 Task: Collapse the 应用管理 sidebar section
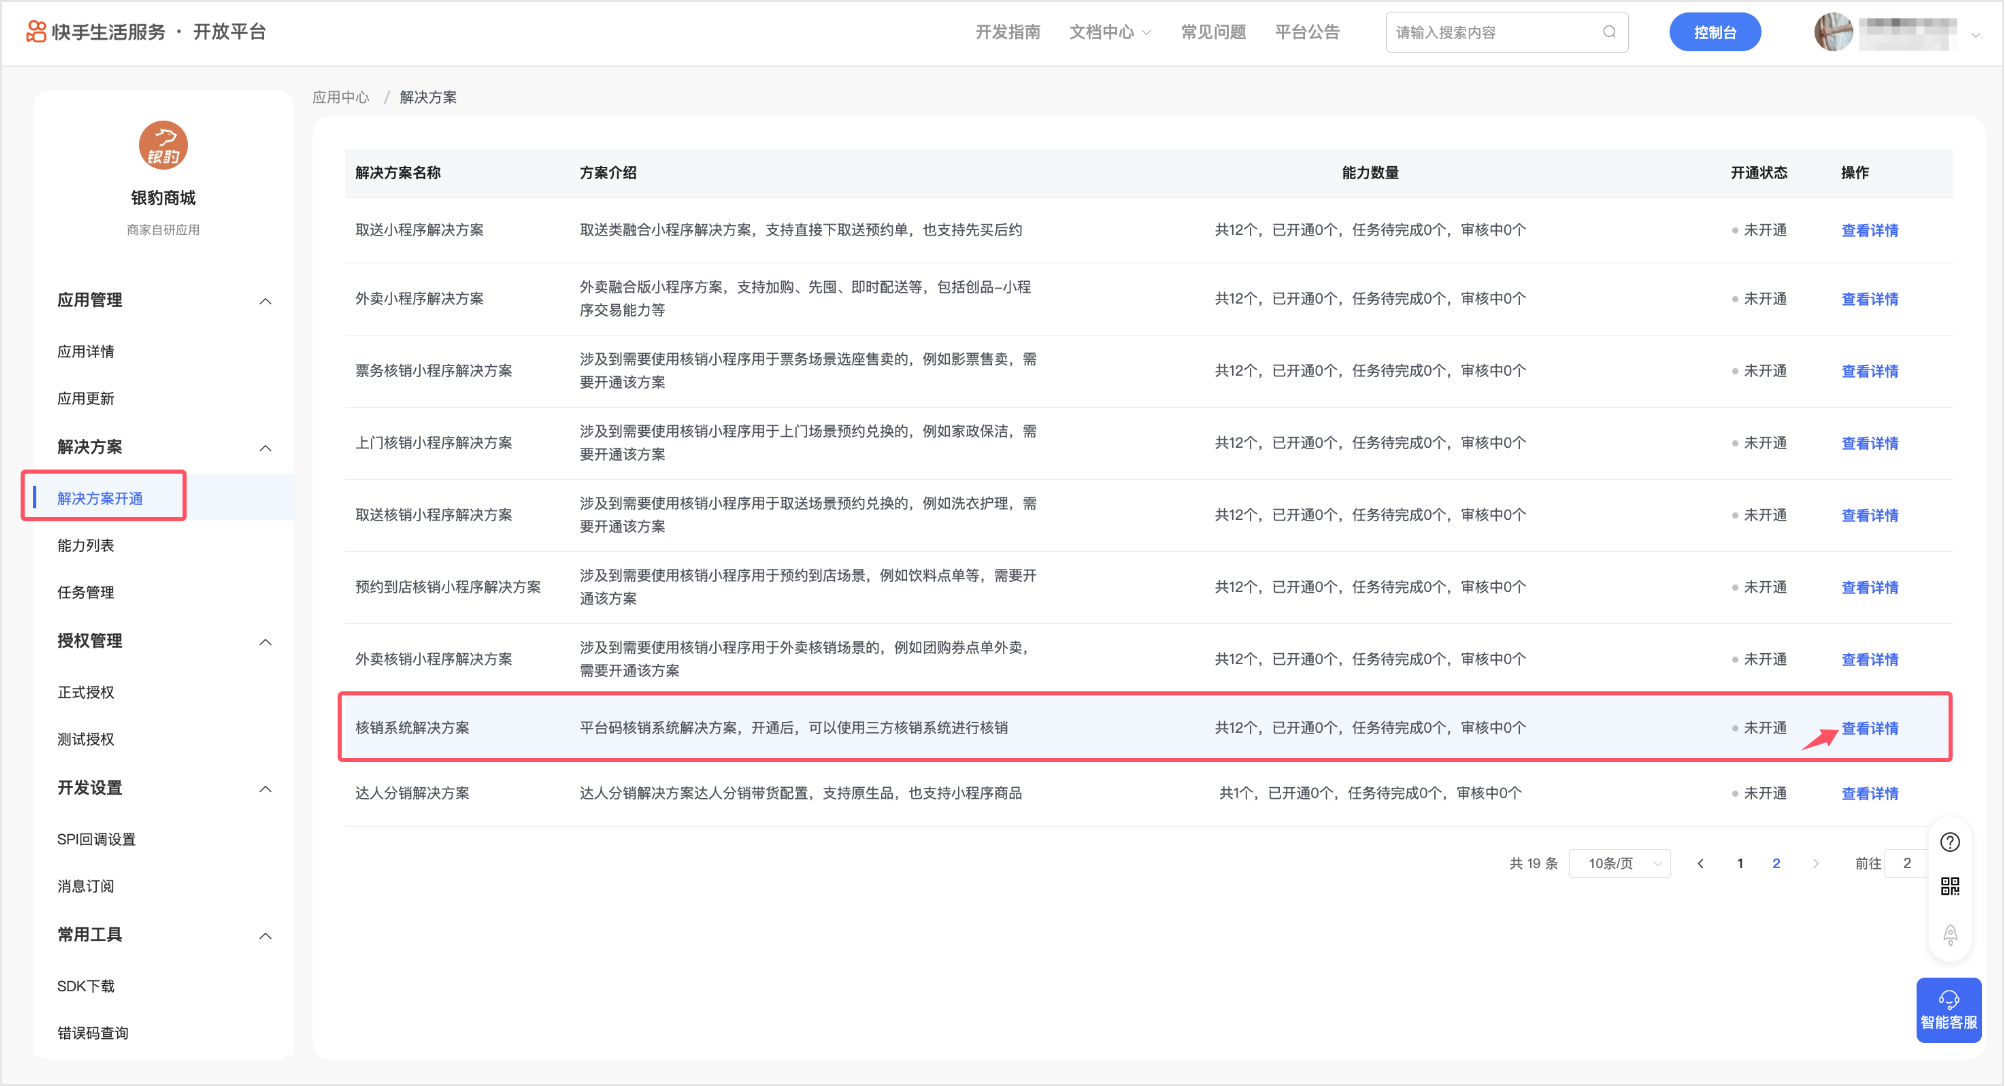coord(265,301)
